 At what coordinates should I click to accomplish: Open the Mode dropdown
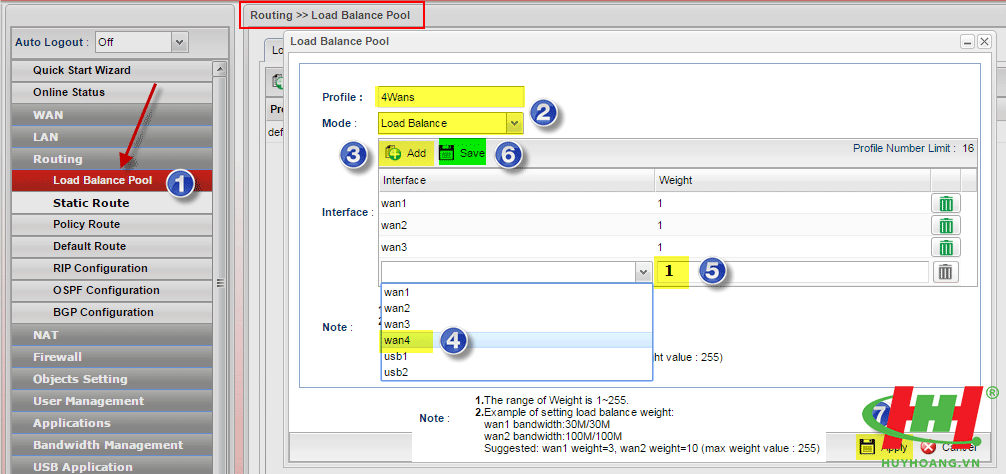[x=515, y=123]
